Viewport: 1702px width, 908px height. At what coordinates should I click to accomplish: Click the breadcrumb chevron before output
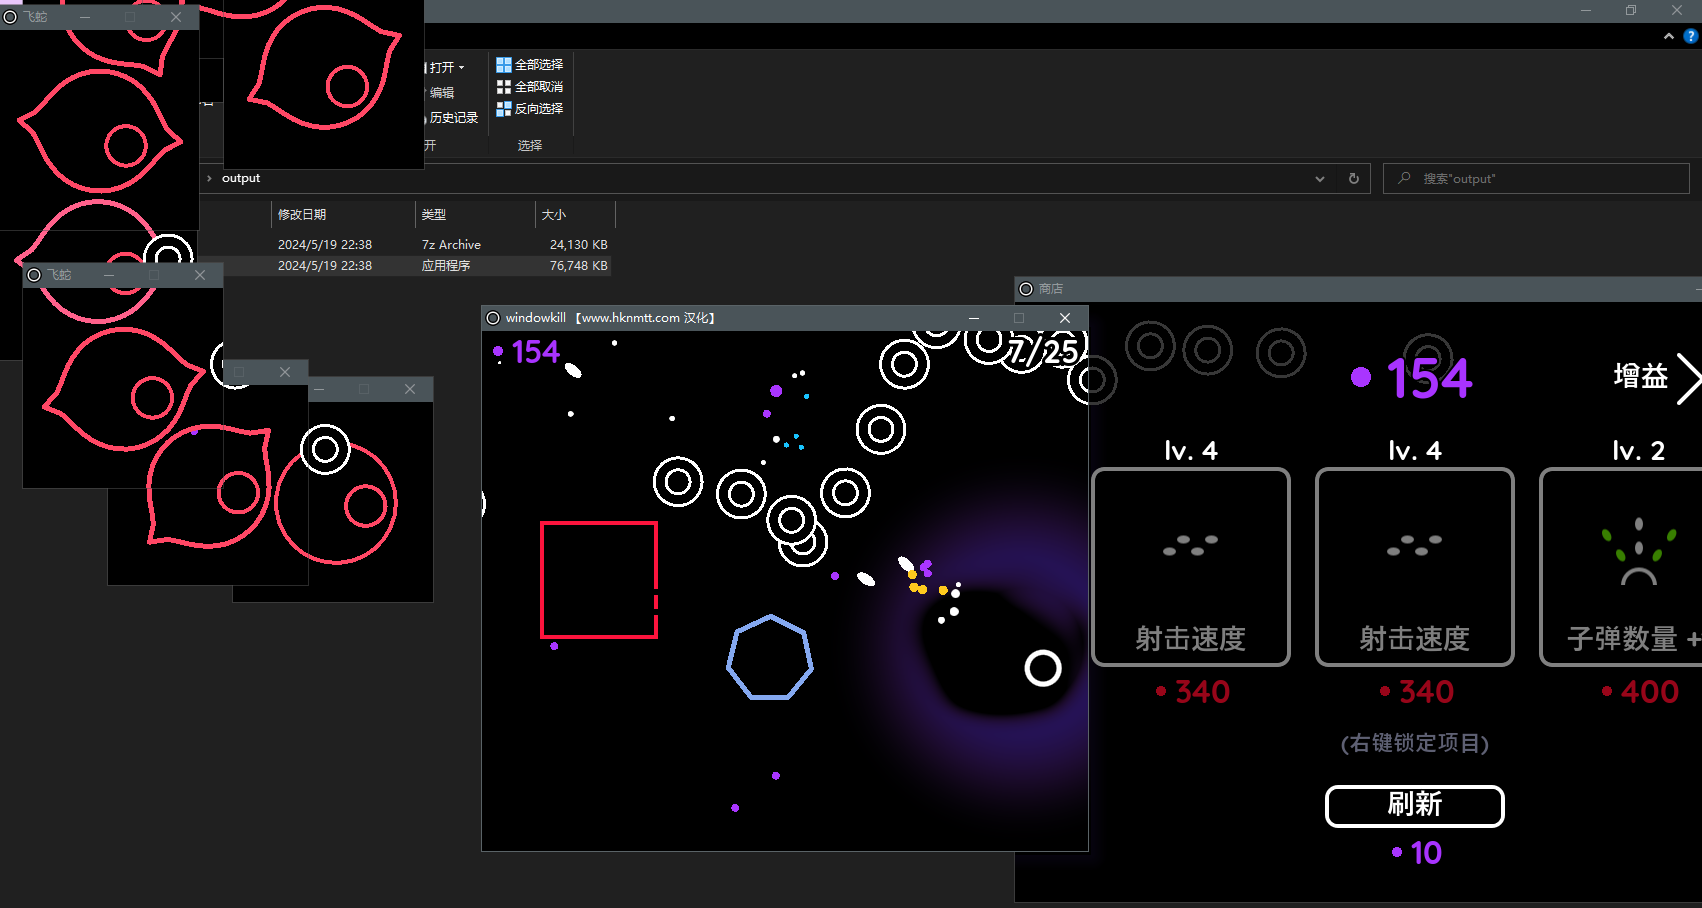[x=209, y=179]
